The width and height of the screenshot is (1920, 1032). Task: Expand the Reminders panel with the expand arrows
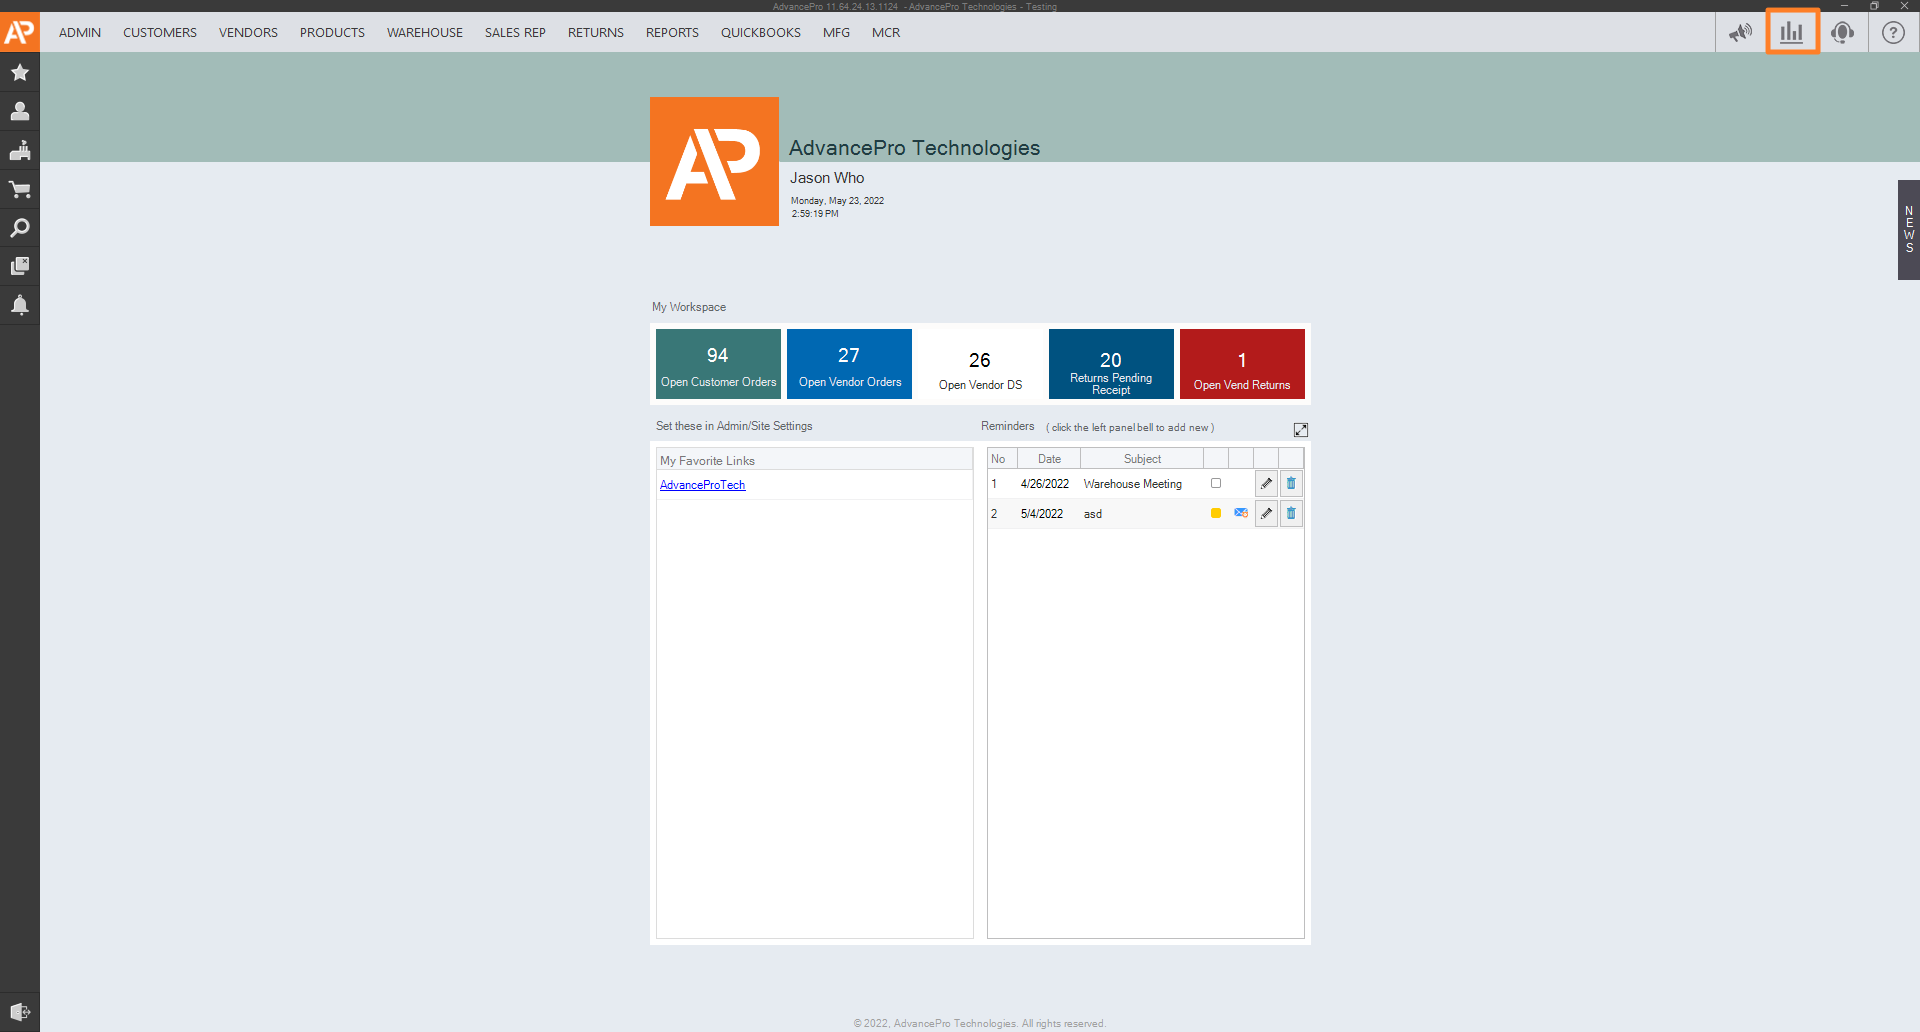tap(1300, 429)
